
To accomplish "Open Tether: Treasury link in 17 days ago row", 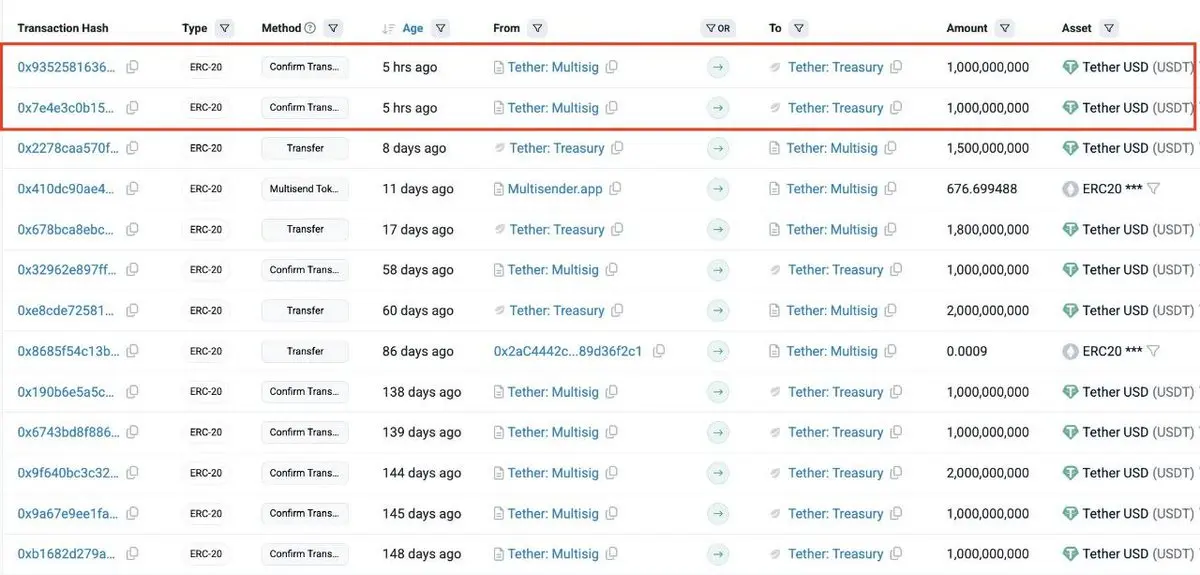I will [557, 230].
